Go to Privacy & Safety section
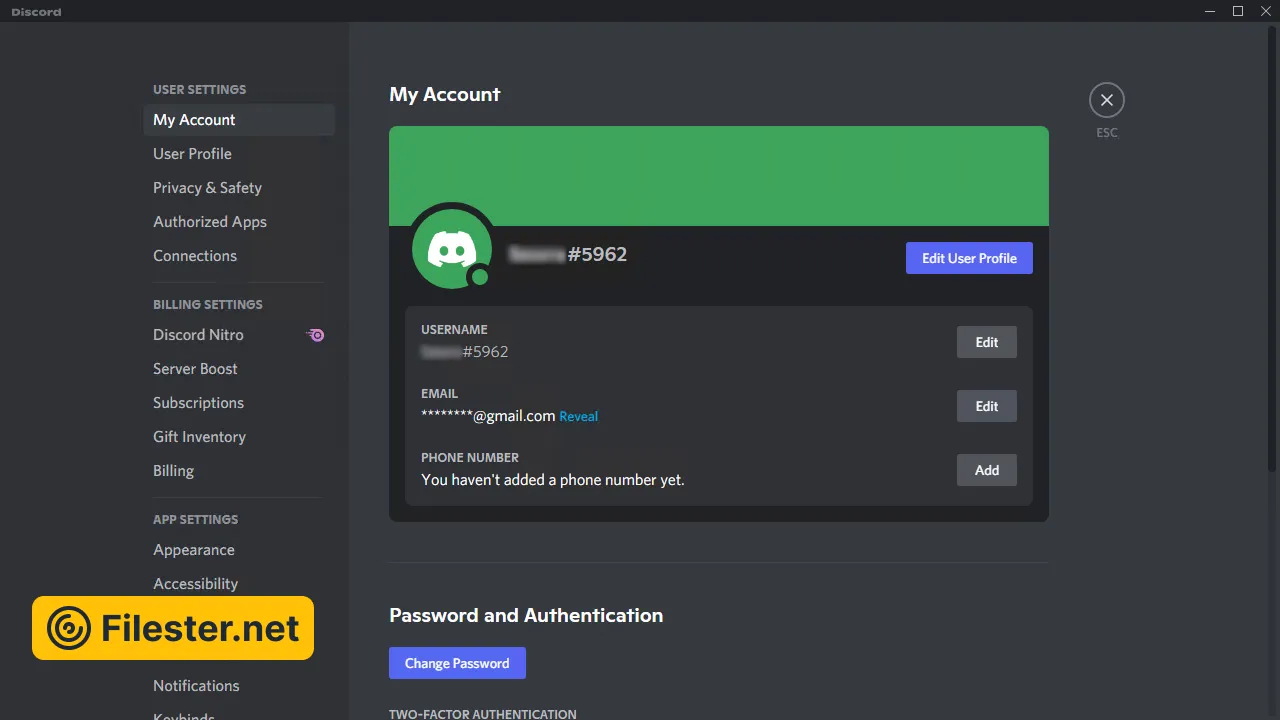The image size is (1280, 720). click(207, 188)
